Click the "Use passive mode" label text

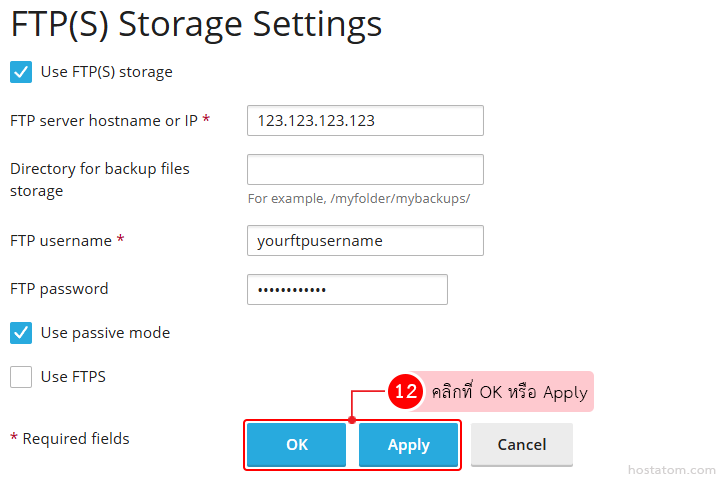(x=105, y=332)
